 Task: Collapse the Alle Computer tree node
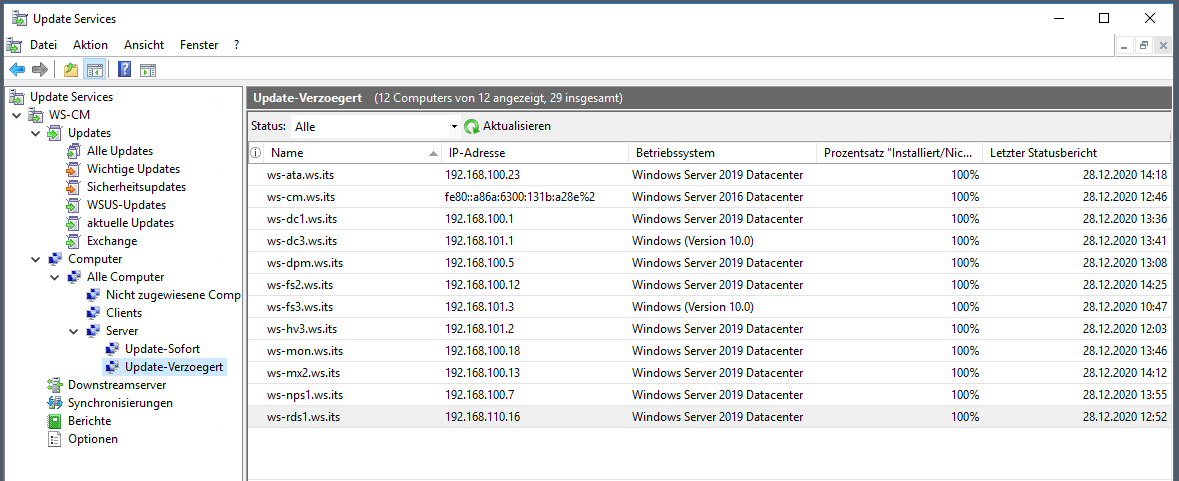tap(55, 277)
